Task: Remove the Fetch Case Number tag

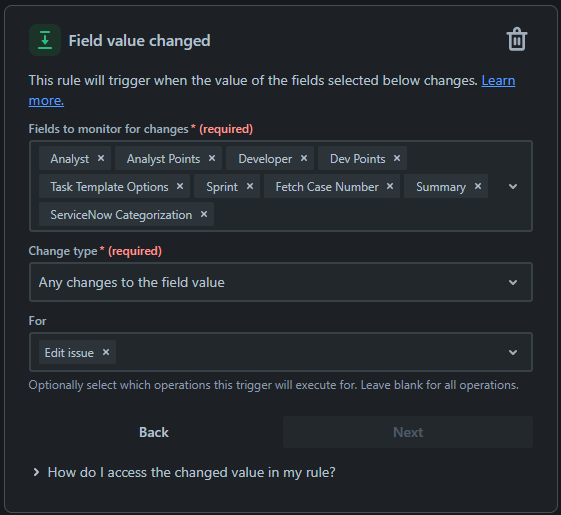Action: point(390,186)
